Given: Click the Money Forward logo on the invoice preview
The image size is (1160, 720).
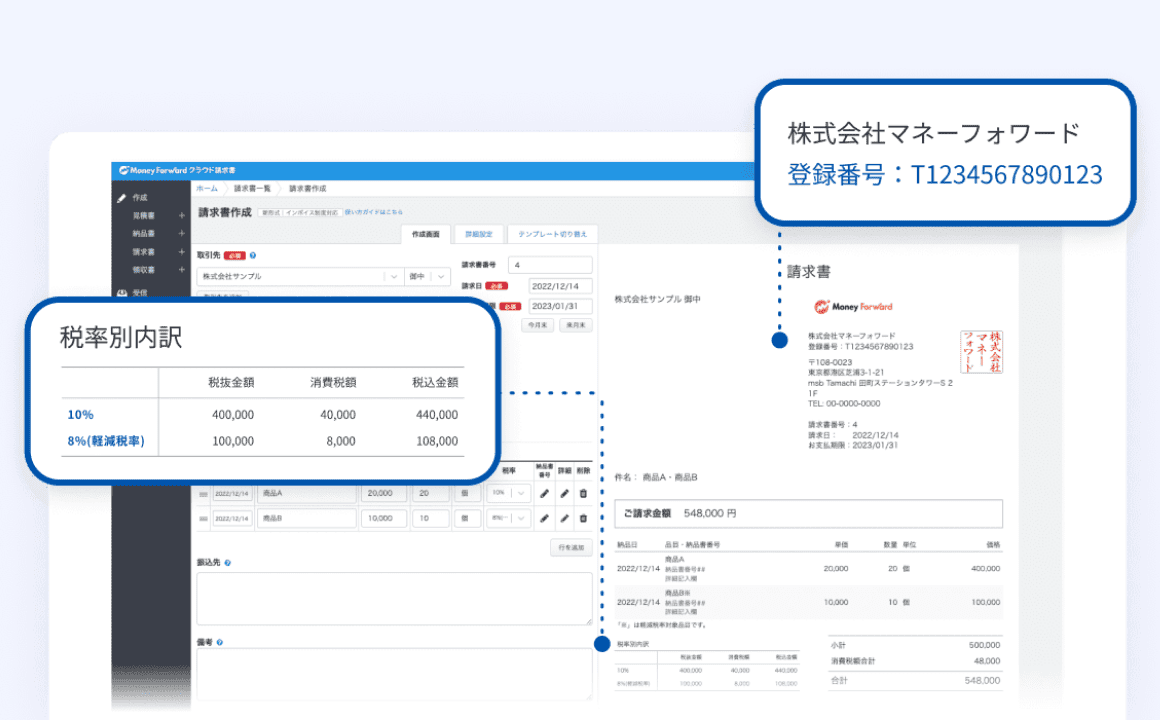Looking at the screenshot, I should pos(853,307).
